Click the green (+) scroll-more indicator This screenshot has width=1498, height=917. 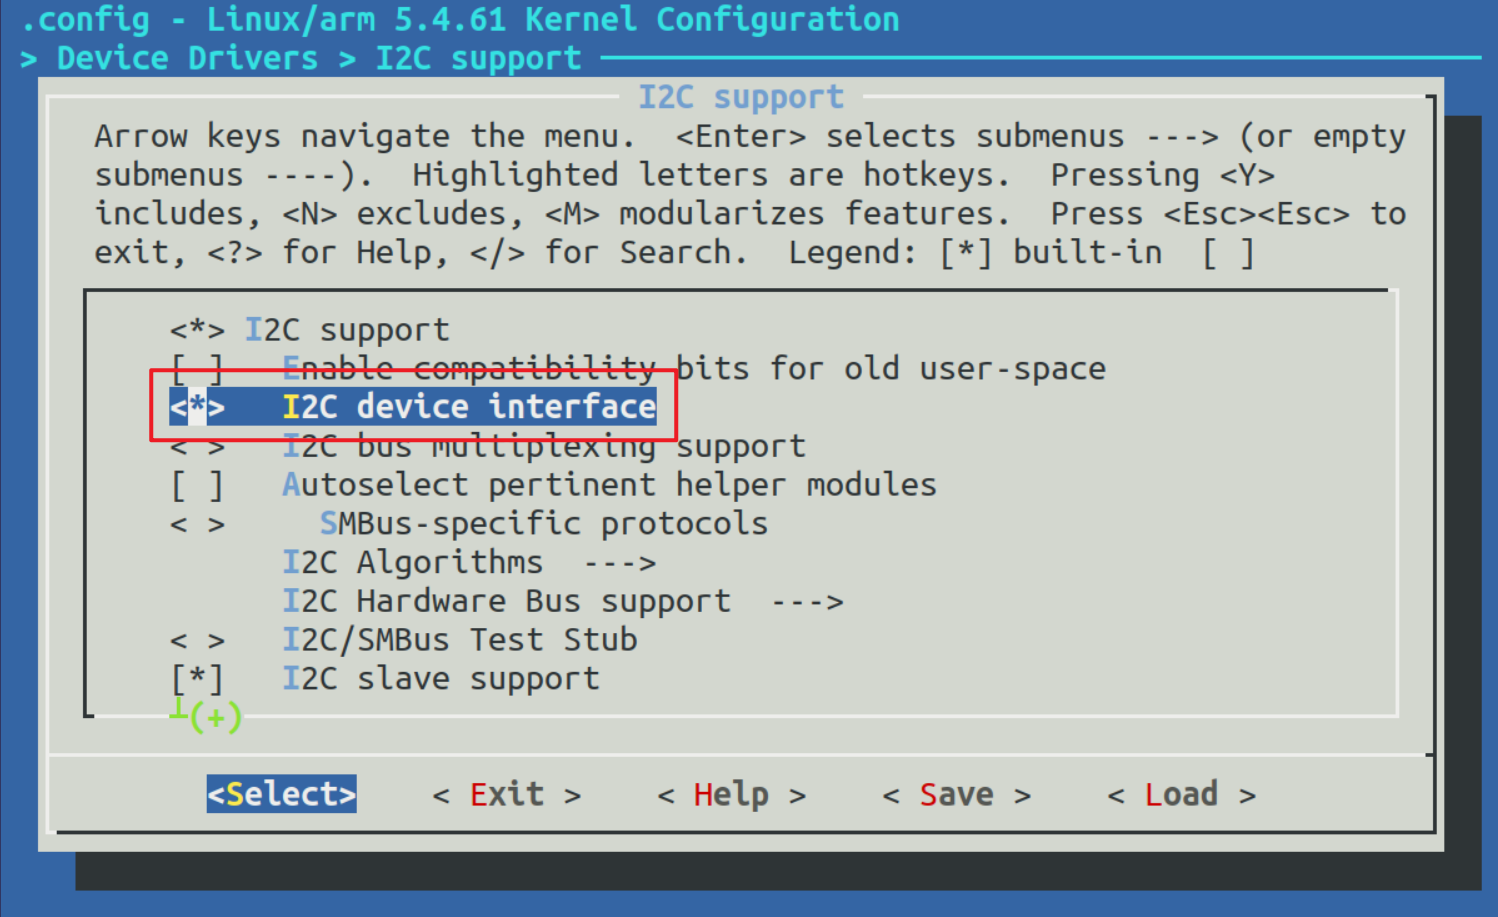(214, 717)
